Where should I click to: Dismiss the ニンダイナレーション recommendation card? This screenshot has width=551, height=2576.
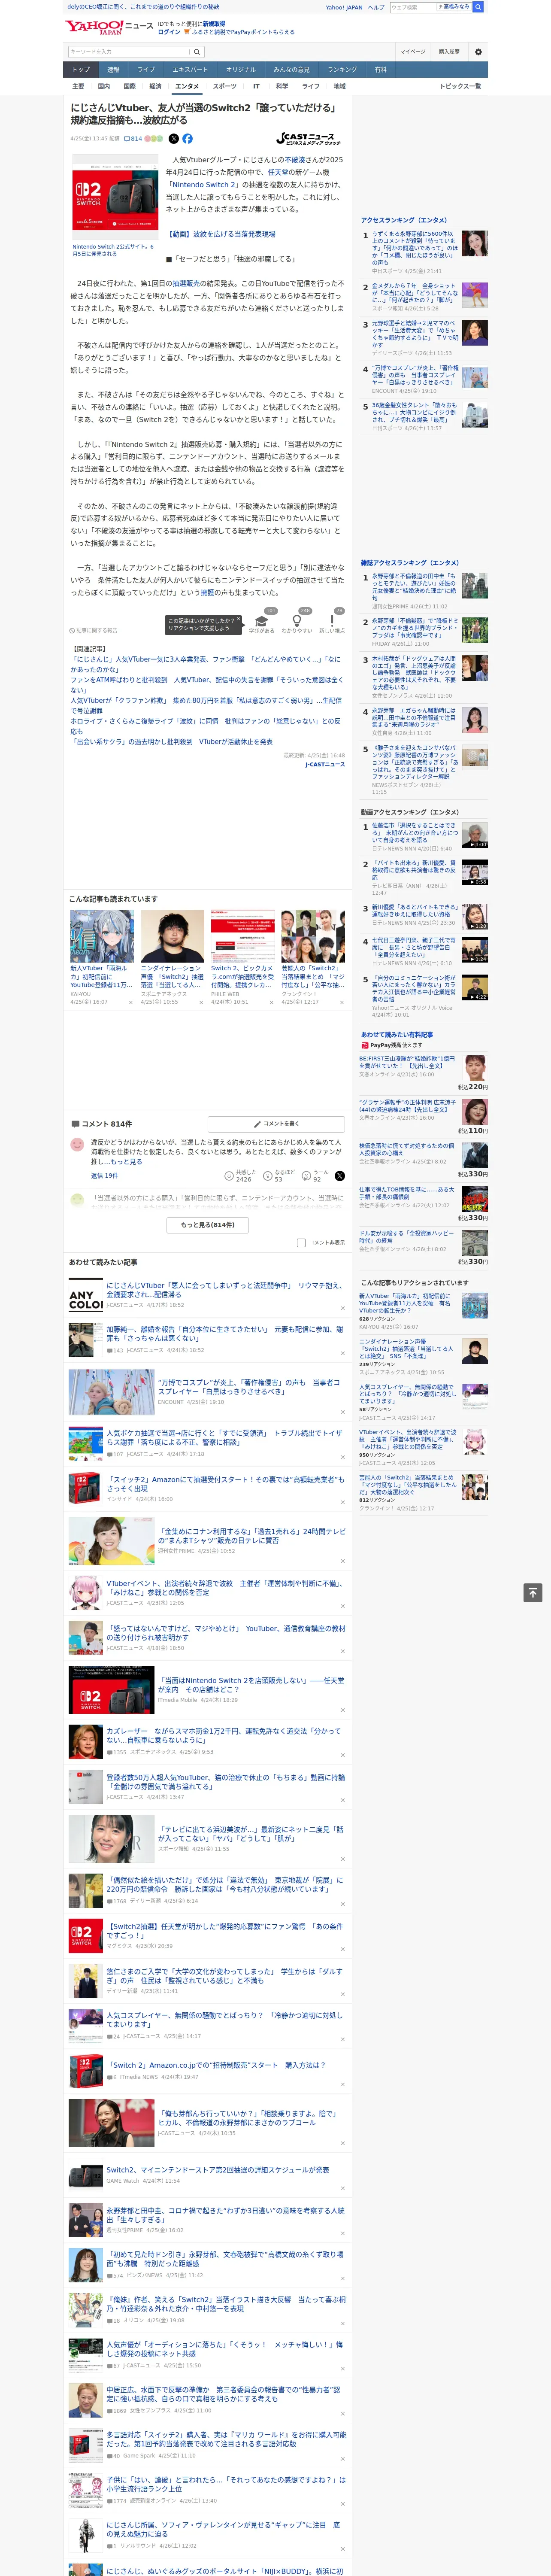point(201,1002)
